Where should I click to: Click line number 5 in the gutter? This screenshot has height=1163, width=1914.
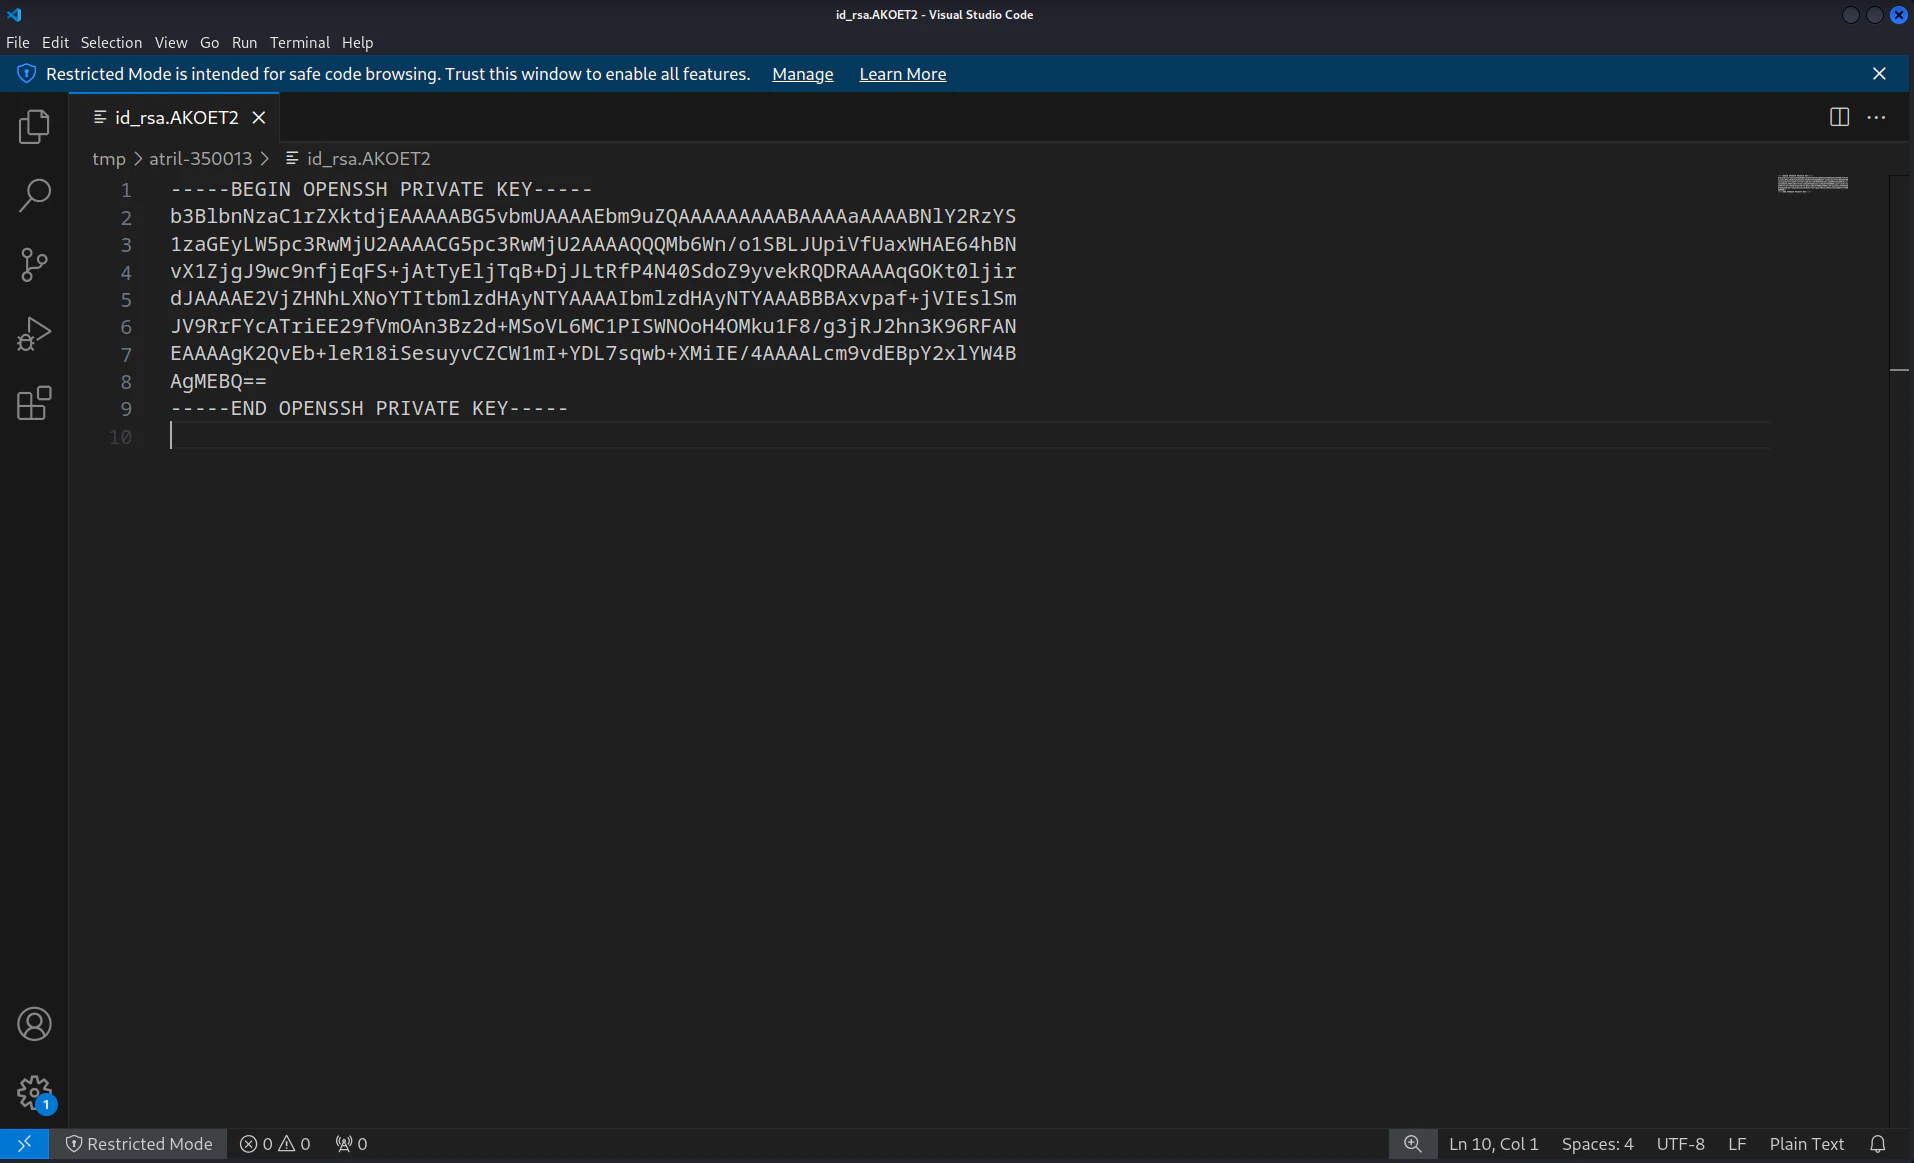(x=126, y=299)
